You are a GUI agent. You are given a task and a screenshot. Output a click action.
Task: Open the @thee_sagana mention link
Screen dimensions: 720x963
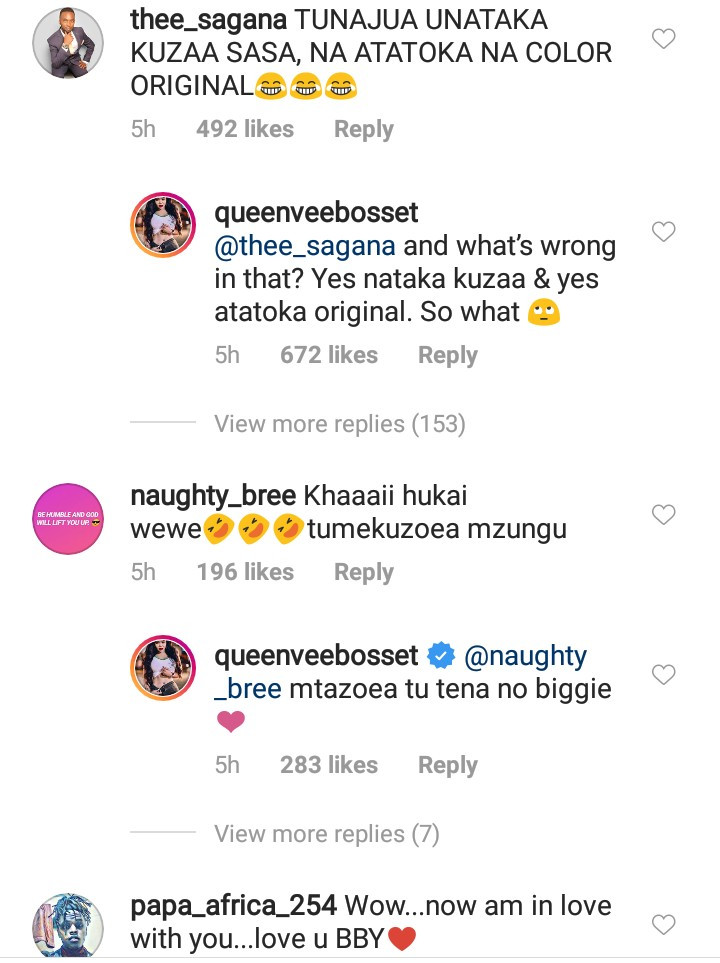(305, 246)
